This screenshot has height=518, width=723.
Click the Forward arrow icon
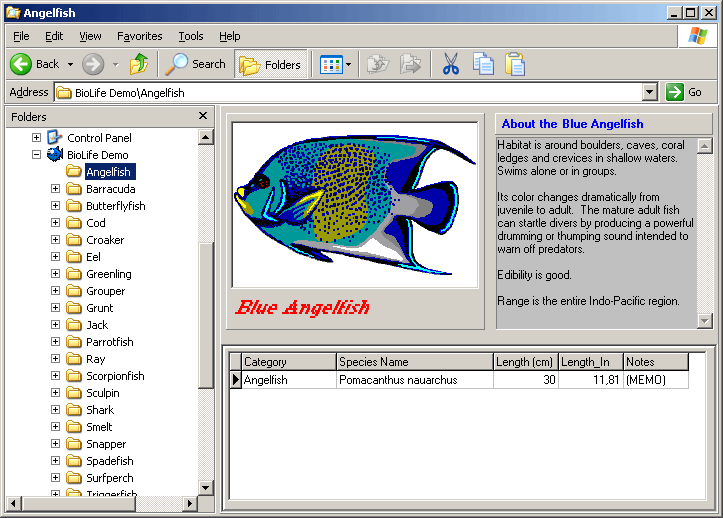pyautogui.click(x=93, y=64)
